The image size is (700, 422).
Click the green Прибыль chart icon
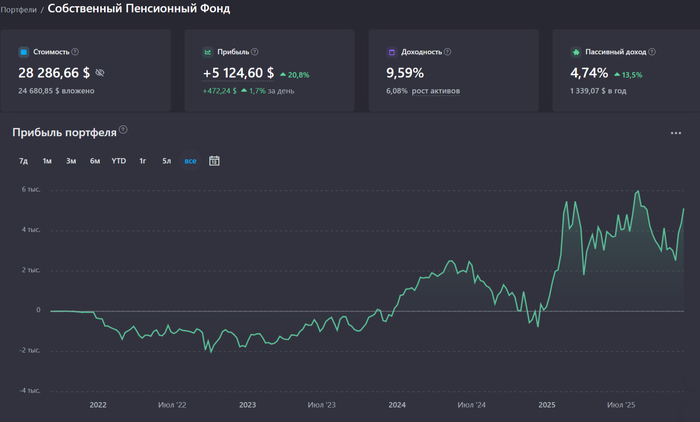(208, 51)
